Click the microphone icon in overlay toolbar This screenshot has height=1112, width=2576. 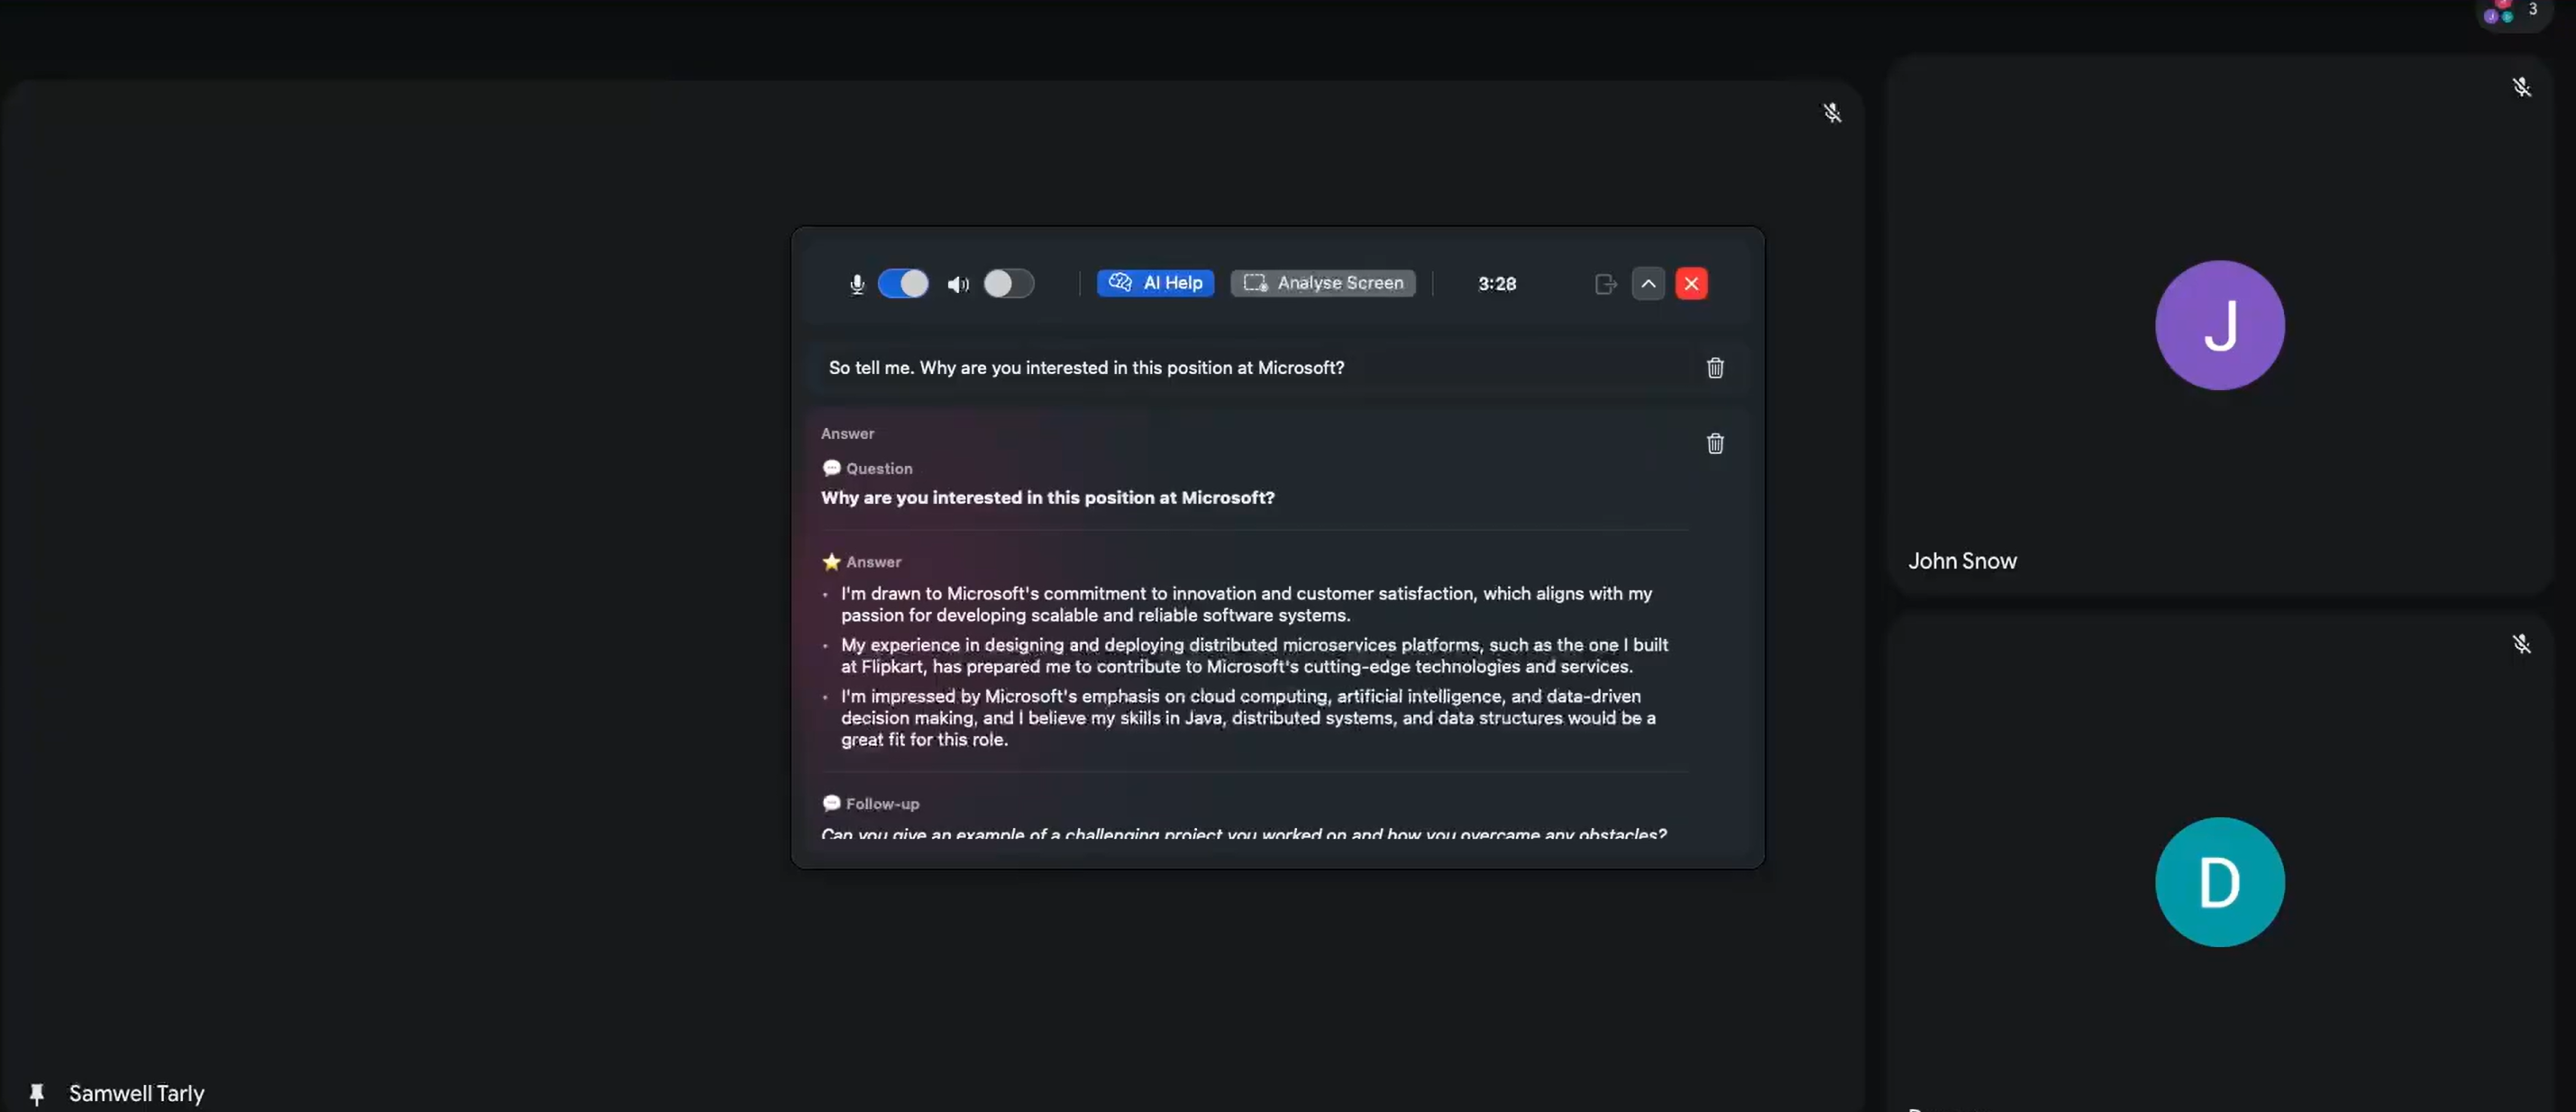(x=857, y=284)
